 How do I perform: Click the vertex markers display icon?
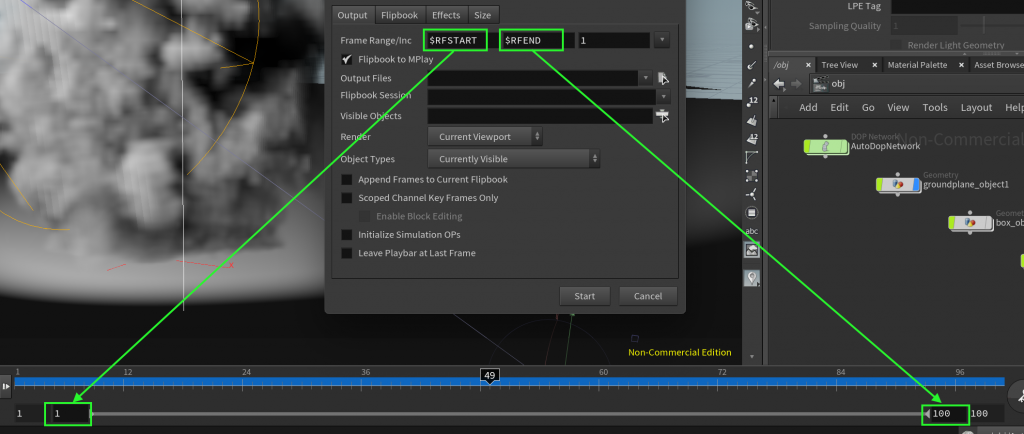point(752,194)
